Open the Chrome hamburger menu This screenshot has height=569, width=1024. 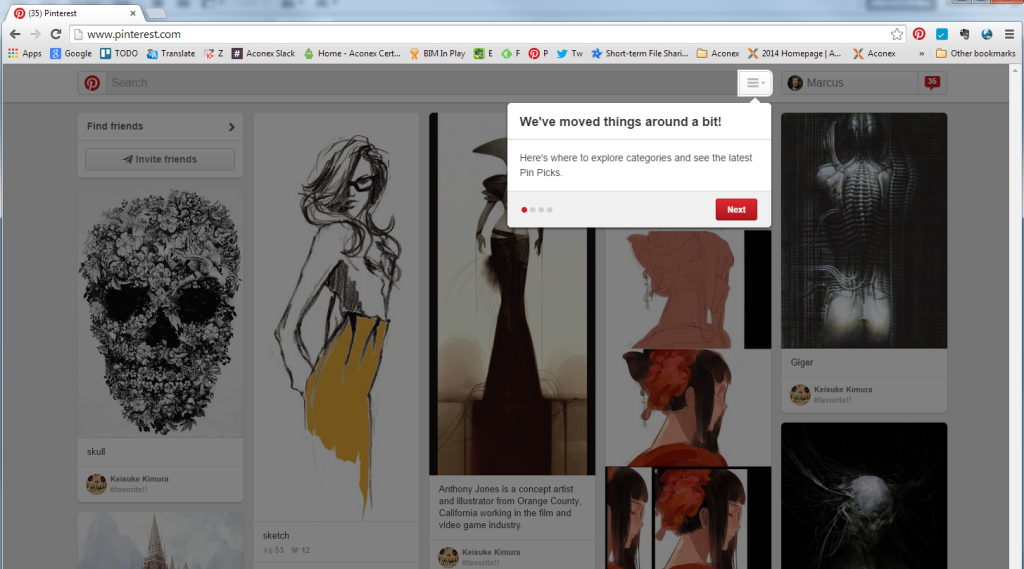[x=1009, y=34]
